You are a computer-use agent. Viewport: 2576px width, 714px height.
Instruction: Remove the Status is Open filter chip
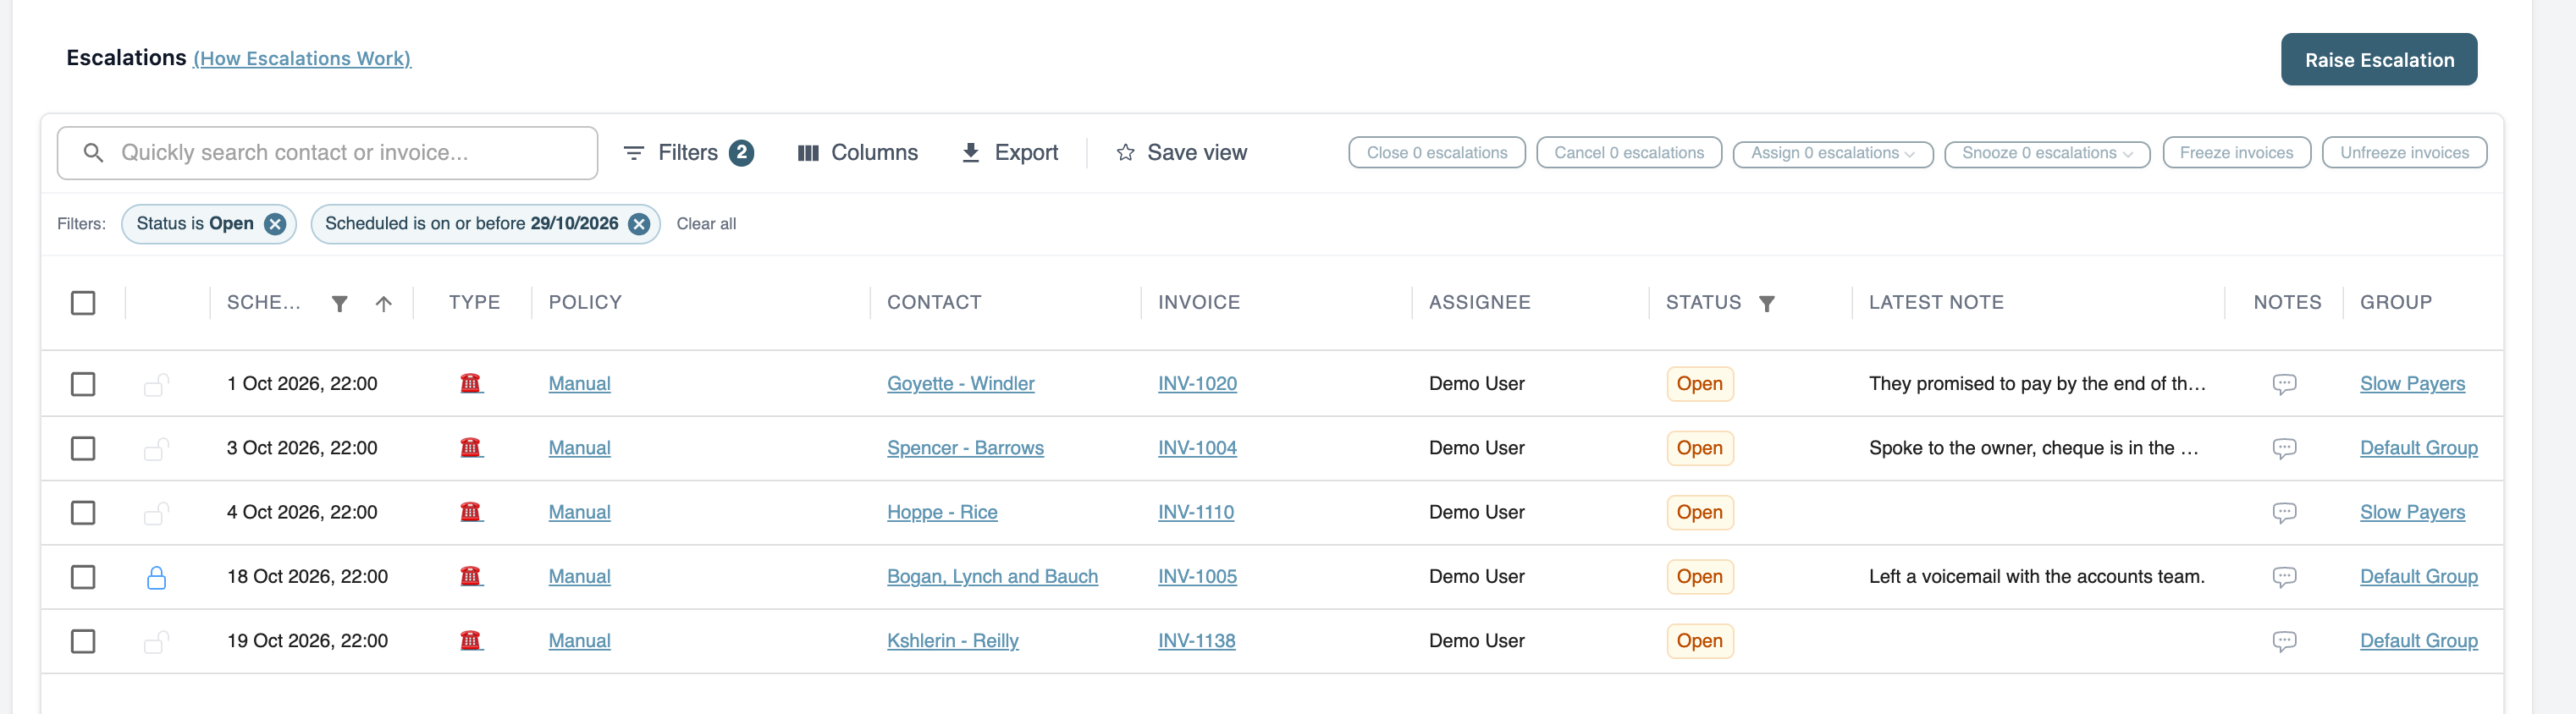pyautogui.click(x=275, y=224)
